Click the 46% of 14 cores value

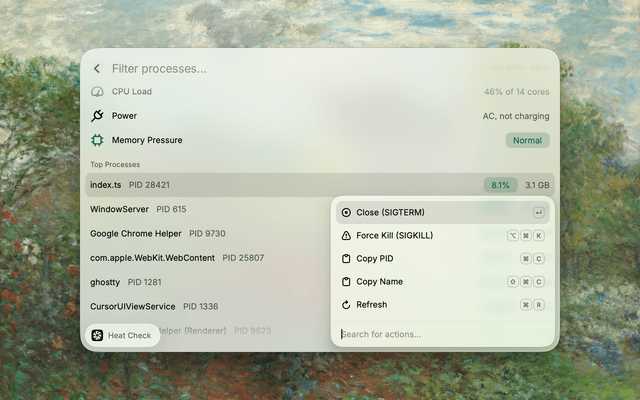(x=517, y=92)
